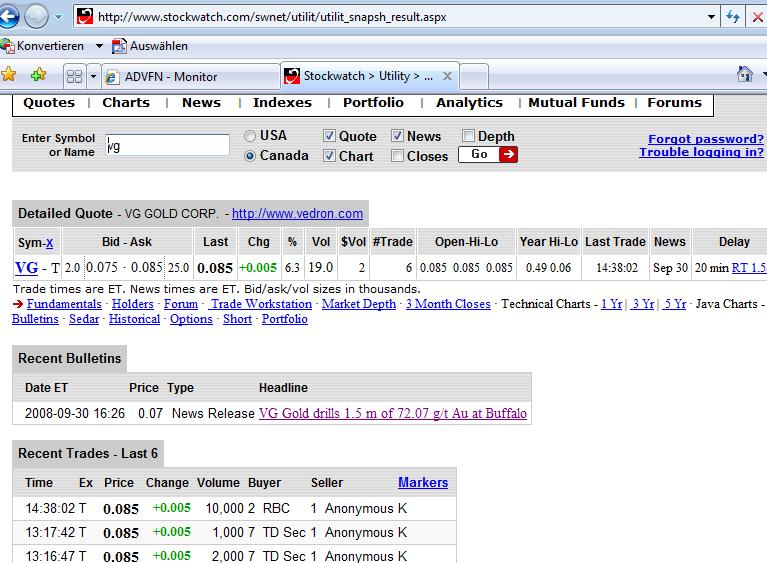Select the USA radio button
The image size is (767, 563).
point(250,136)
